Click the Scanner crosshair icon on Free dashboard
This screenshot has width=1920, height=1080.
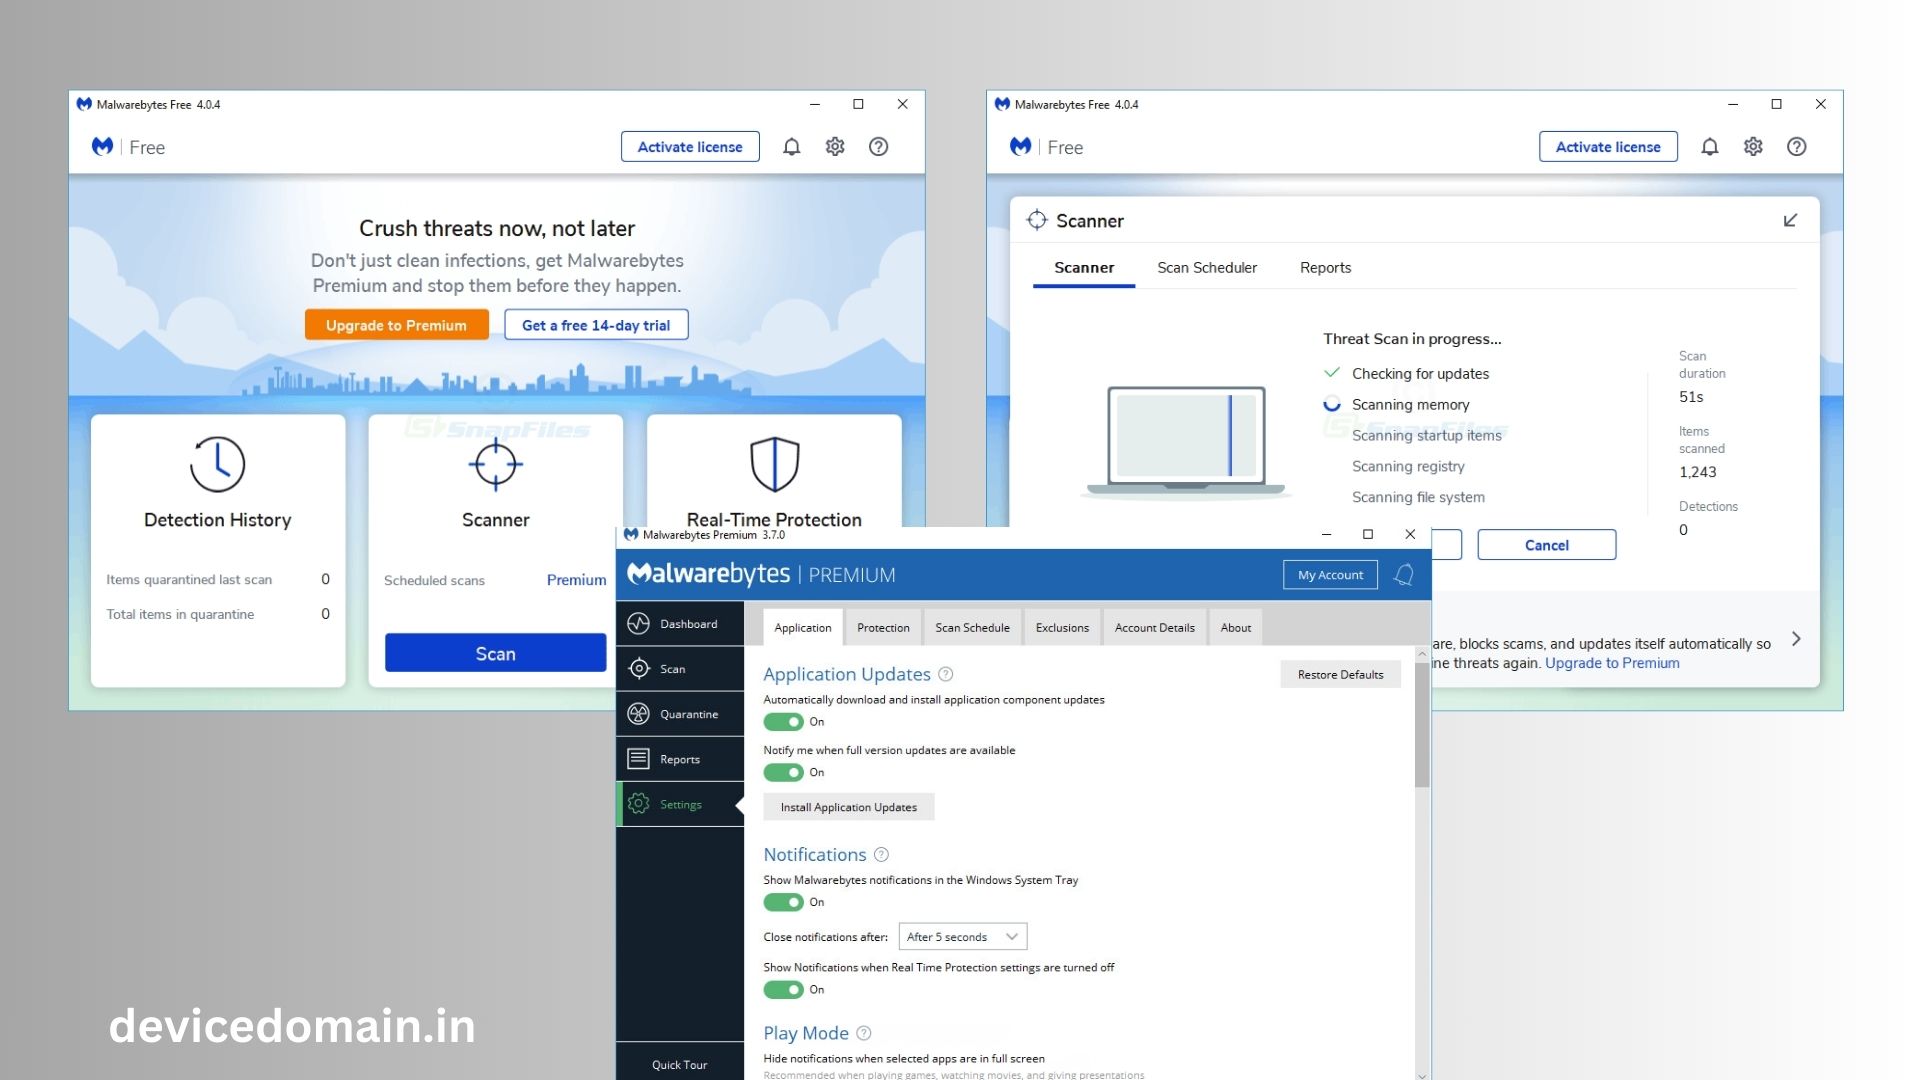[x=495, y=464]
